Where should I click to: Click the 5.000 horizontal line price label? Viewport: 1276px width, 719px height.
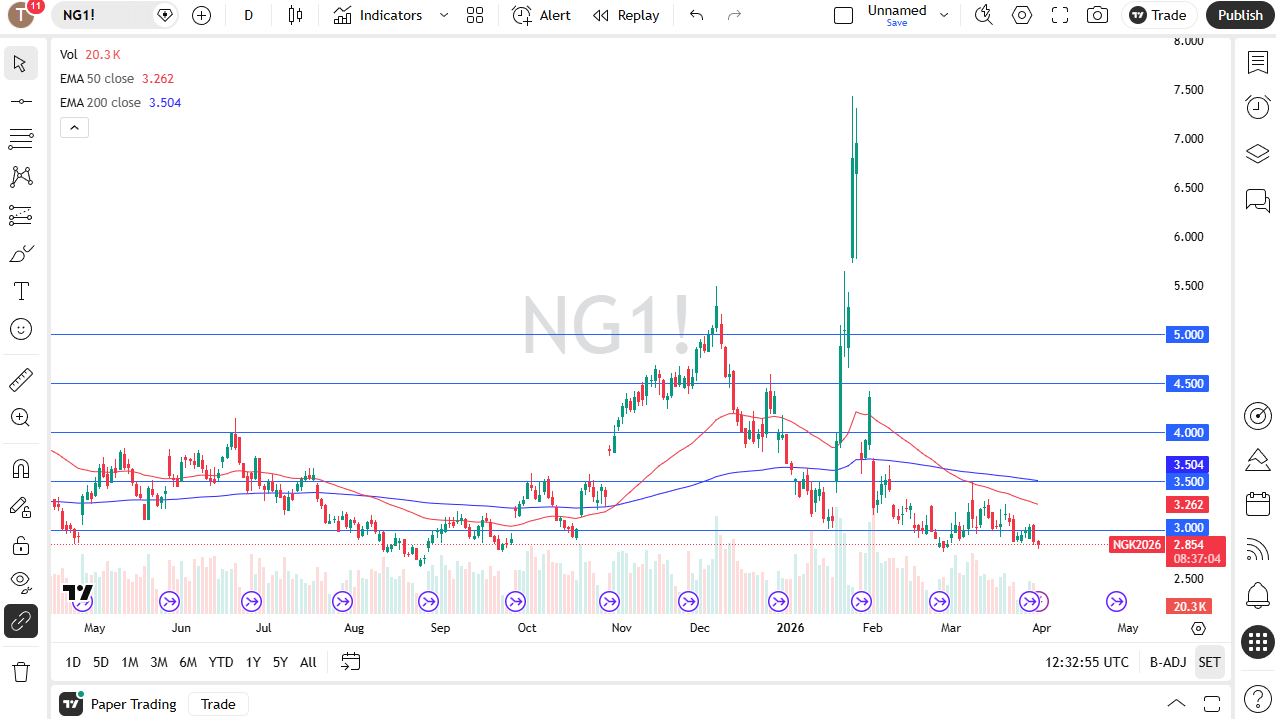1188,335
